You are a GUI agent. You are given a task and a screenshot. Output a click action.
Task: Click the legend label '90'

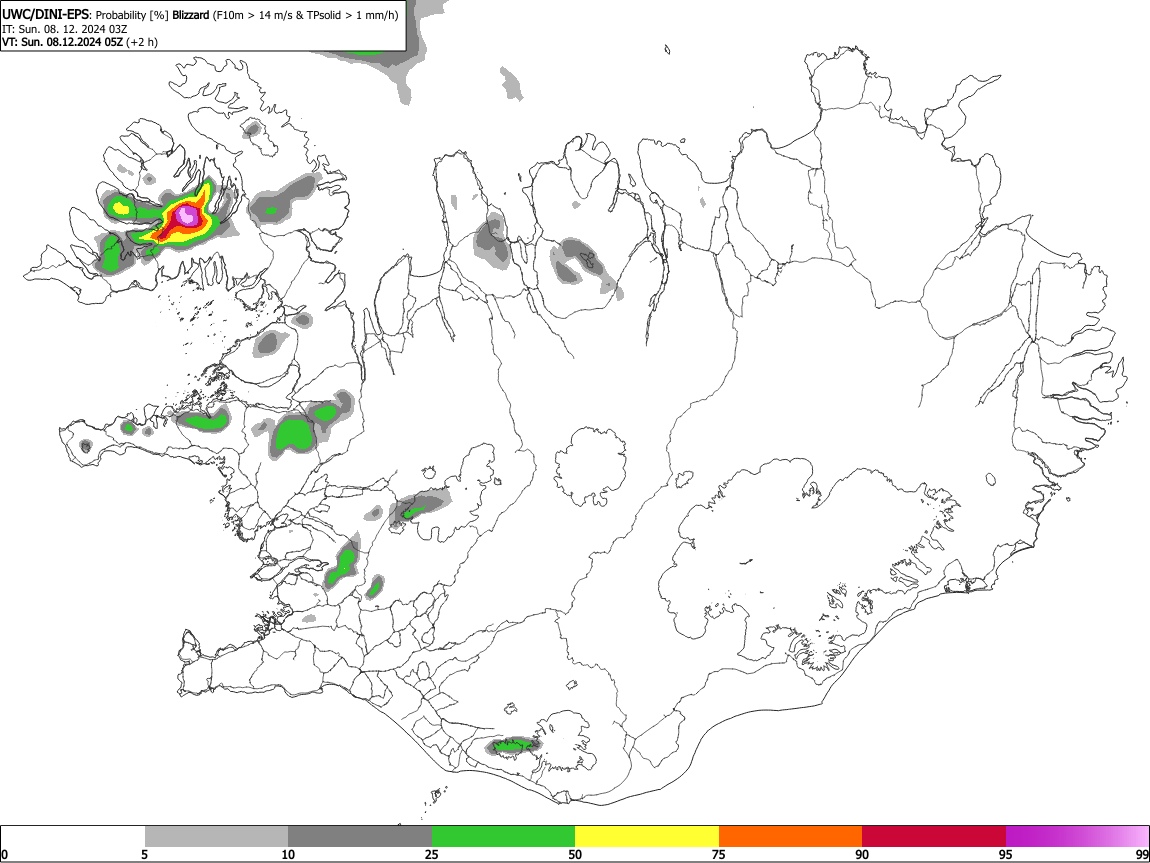[x=862, y=854]
